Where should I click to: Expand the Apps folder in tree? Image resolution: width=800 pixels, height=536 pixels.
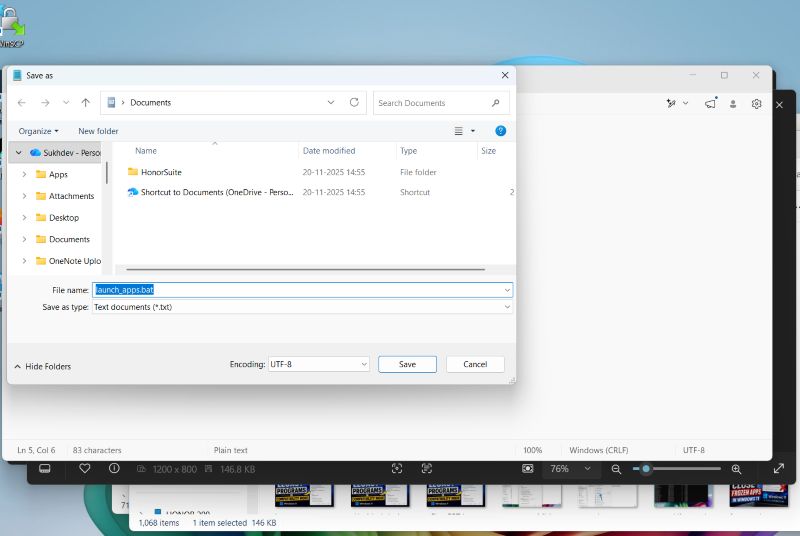point(24,174)
